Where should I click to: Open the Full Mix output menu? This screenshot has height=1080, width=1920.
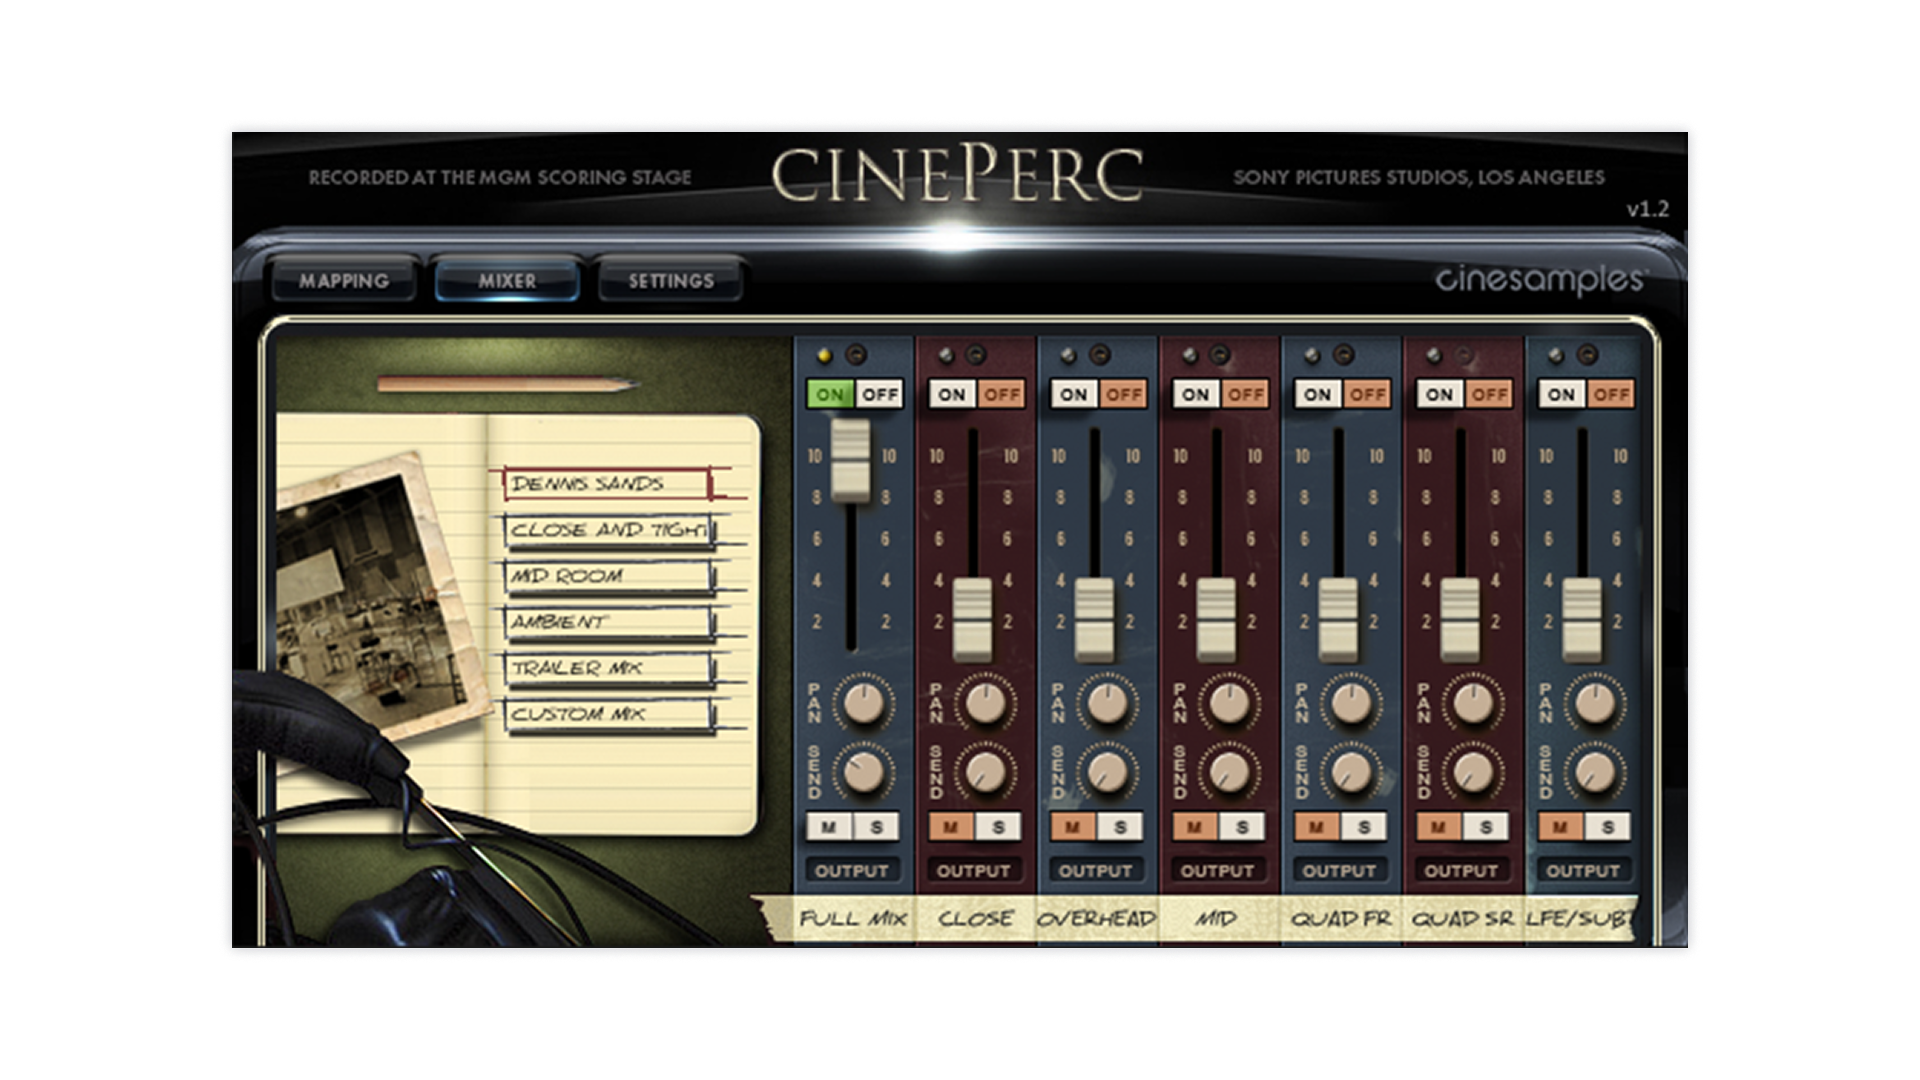click(x=851, y=871)
